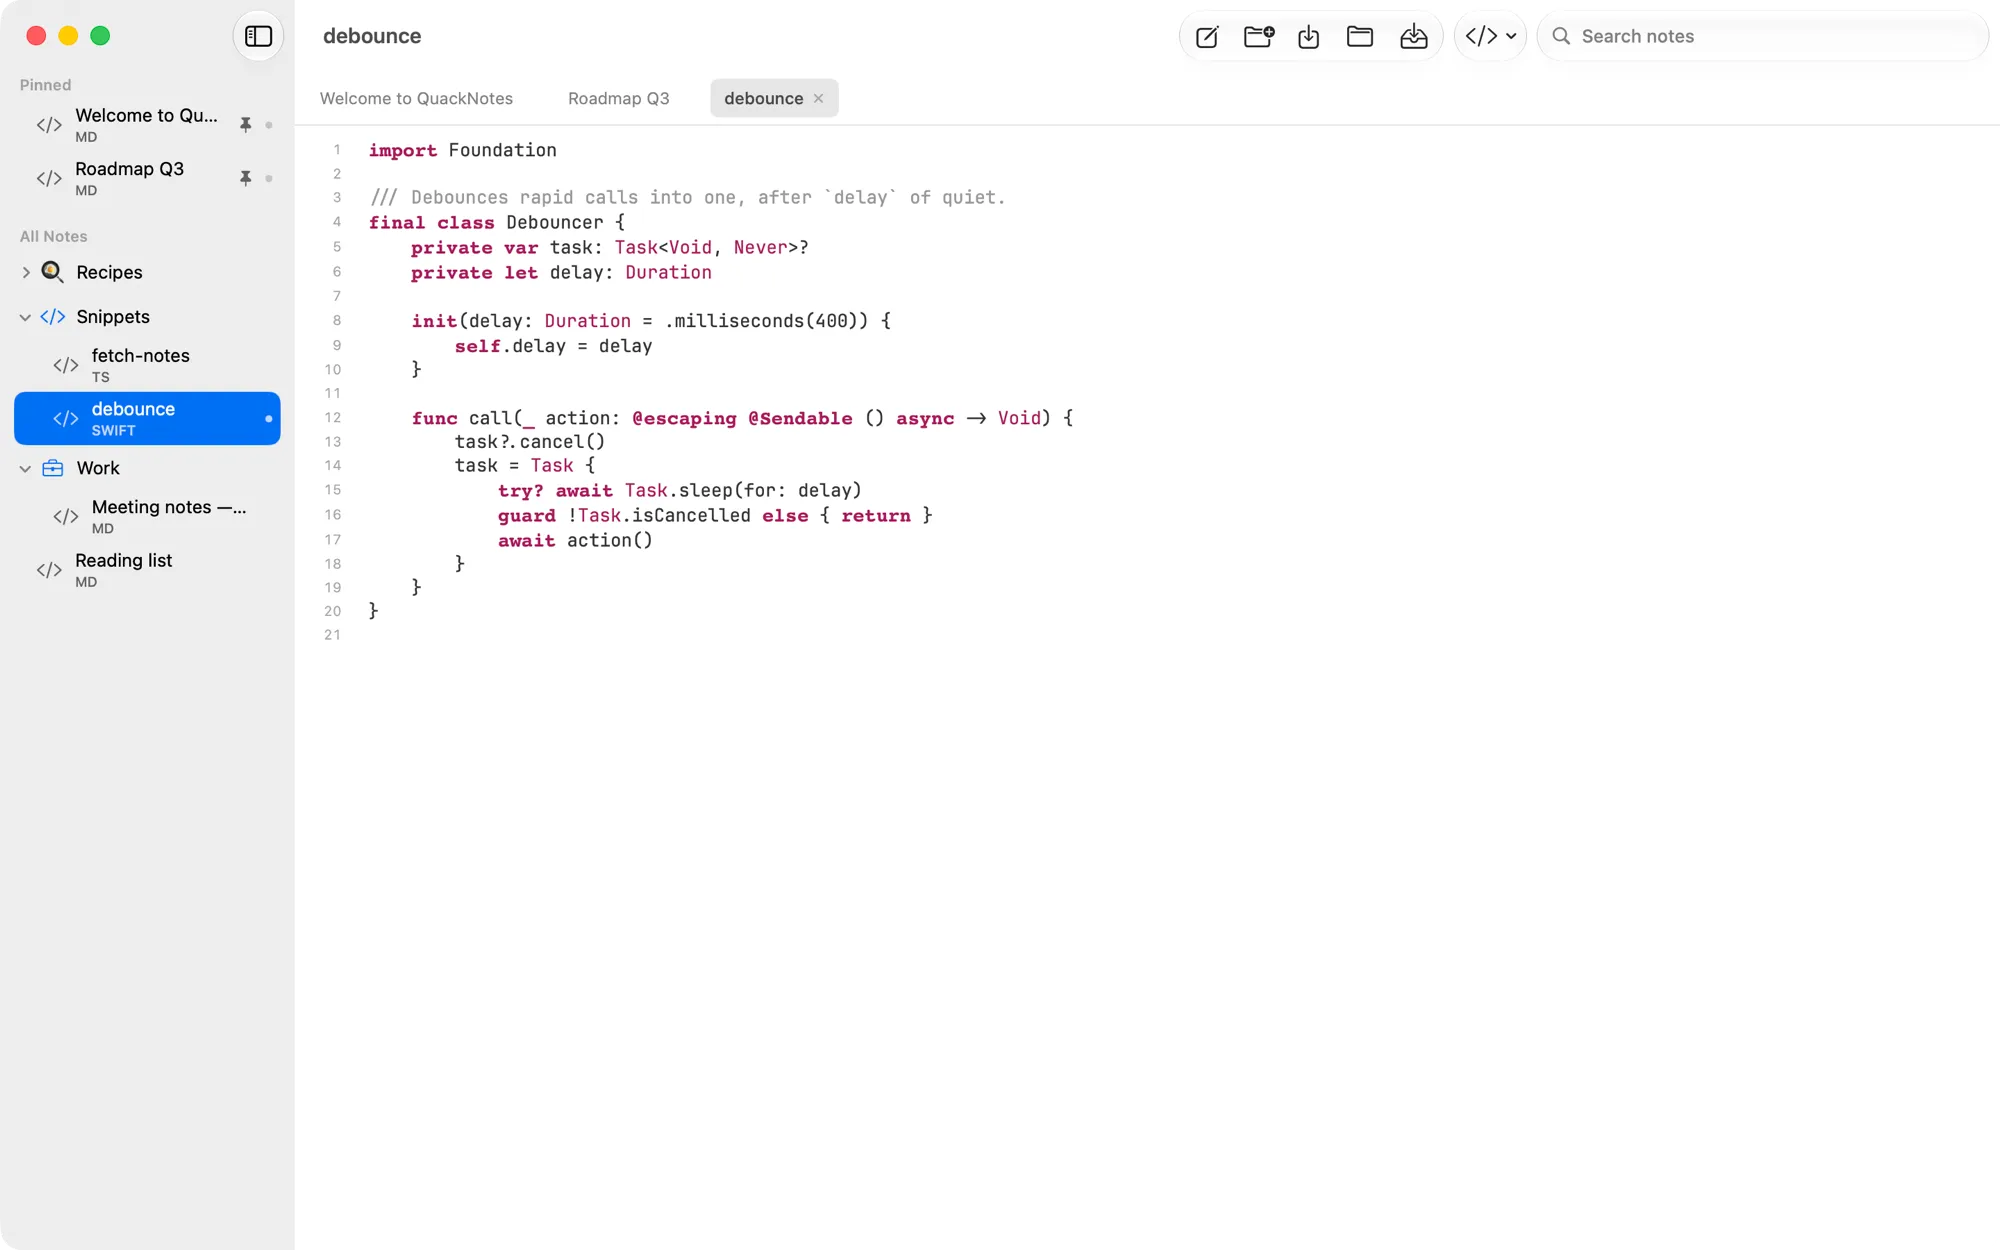2000x1250 pixels.
Task: Collapse the Snippets folder chevron
Action: click(x=26, y=317)
